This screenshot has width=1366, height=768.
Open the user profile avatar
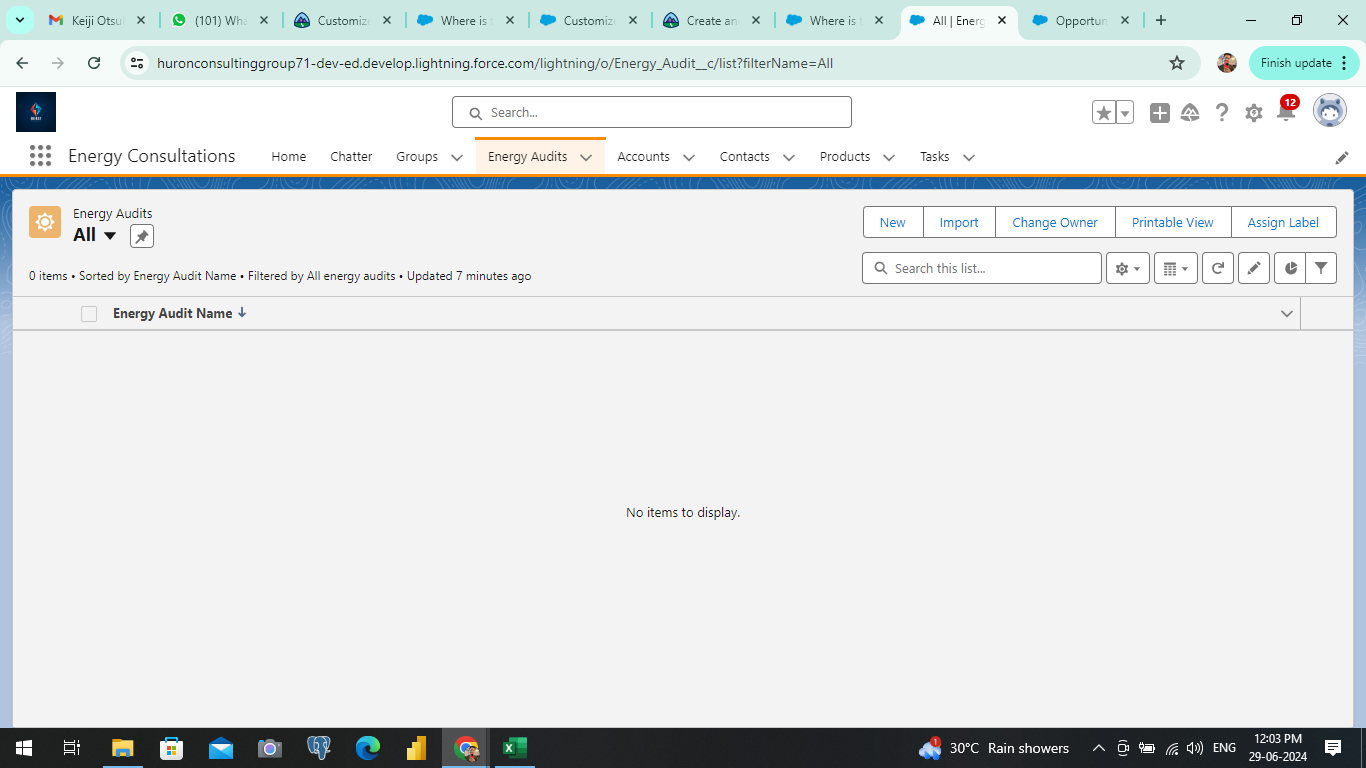pyautogui.click(x=1330, y=111)
